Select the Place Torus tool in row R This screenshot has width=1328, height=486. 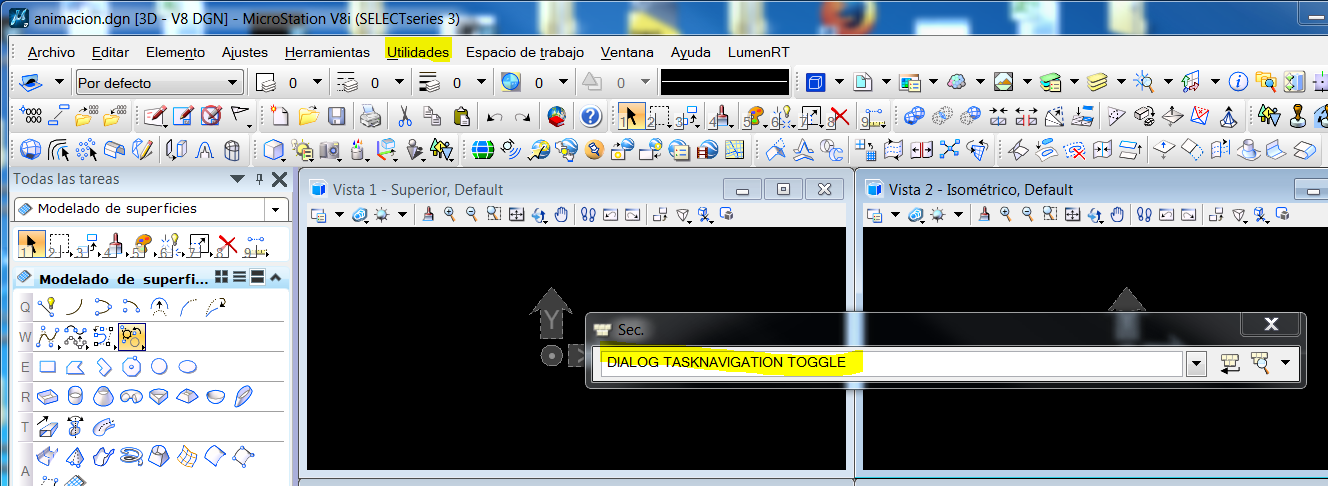(131, 397)
